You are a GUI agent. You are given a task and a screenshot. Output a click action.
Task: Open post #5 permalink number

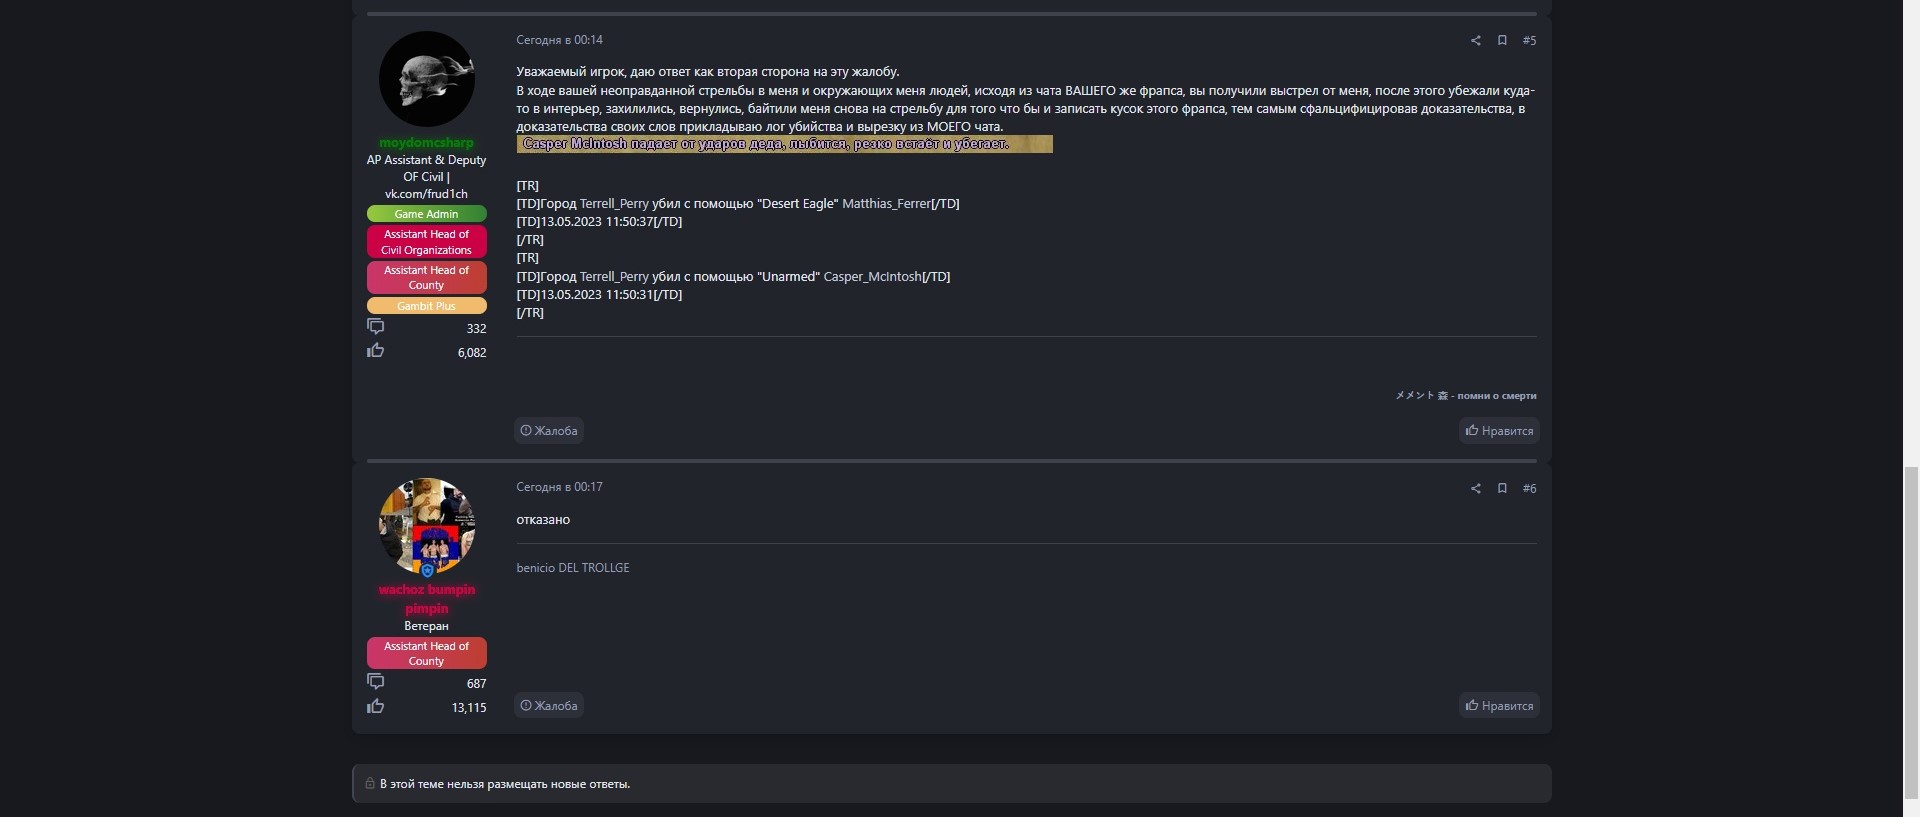[x=1529, y=40]
